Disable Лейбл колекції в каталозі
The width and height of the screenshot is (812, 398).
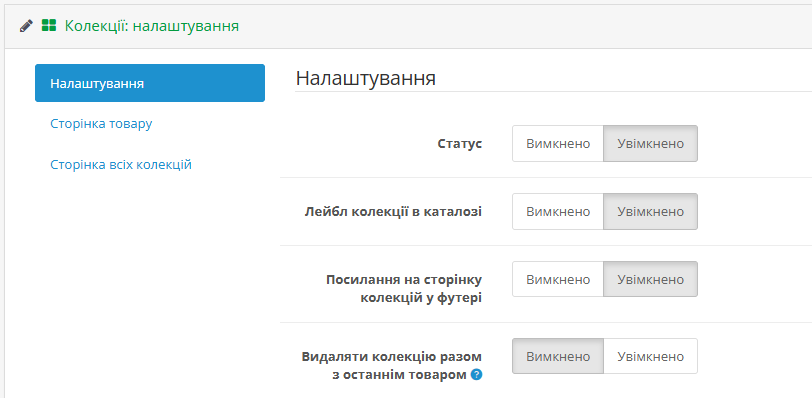[558, 212]
